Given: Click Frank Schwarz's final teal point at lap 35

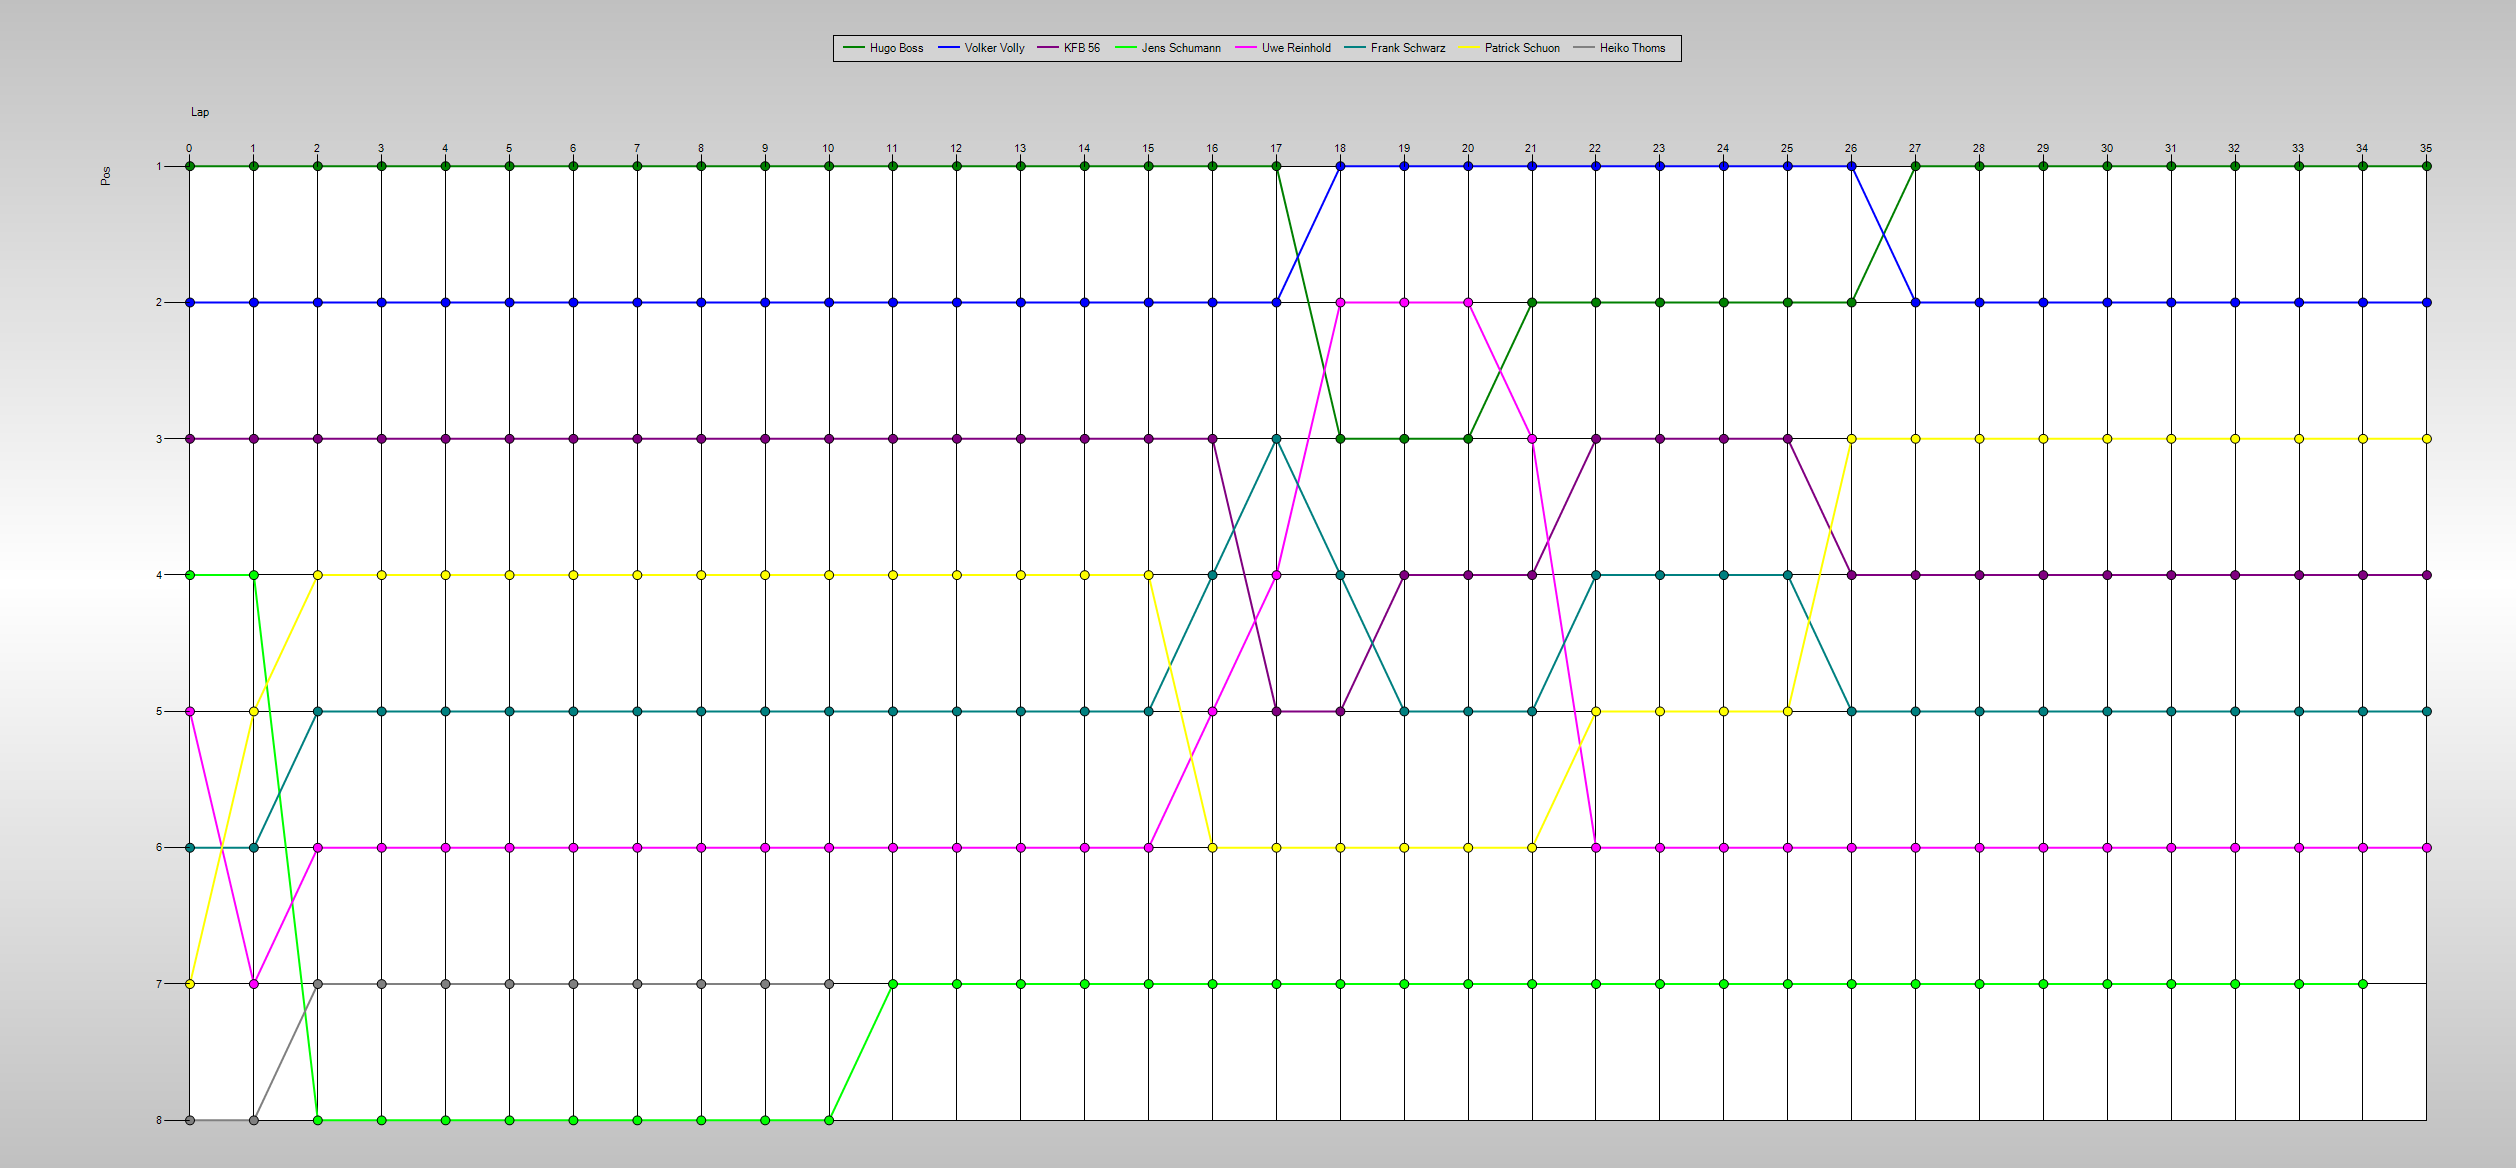Looking at the screenshot, I should 2427,711.
